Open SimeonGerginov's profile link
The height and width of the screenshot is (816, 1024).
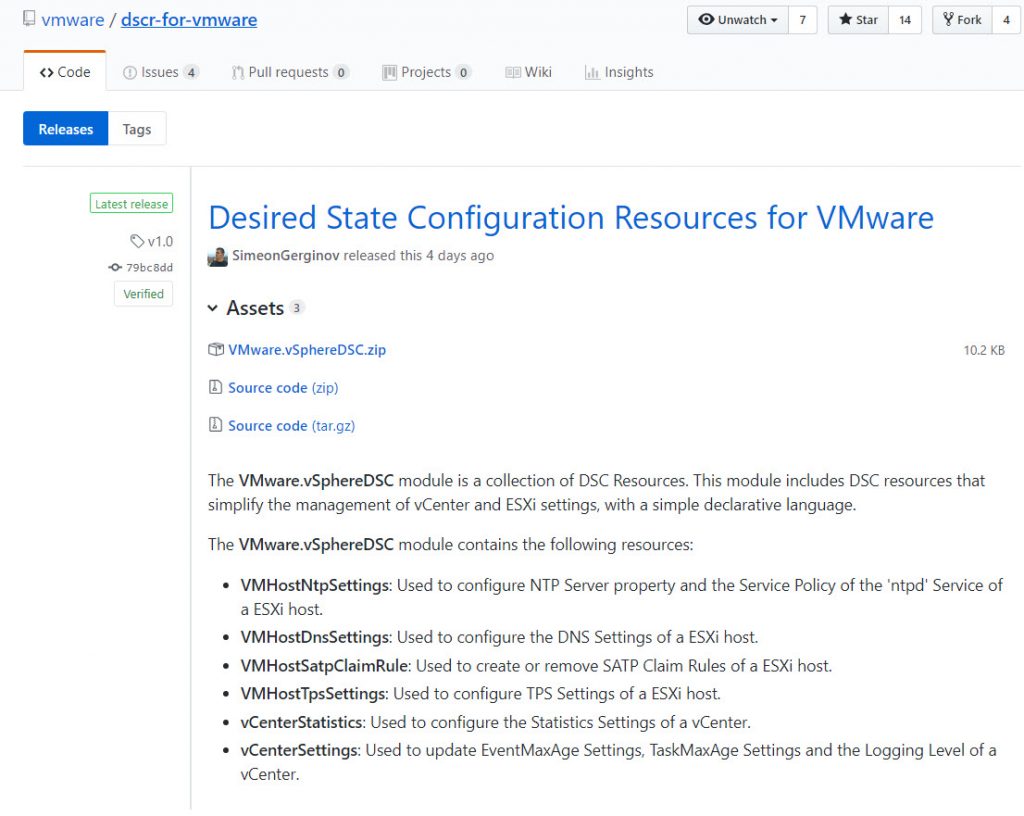click(286, 255)
